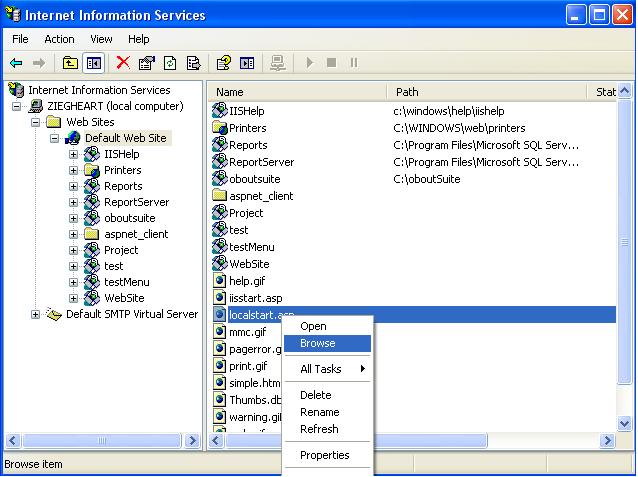638x477 pixels.
Task: Toggle the Show/Hide Console Tree icon
Action: (x=93, y=63)
